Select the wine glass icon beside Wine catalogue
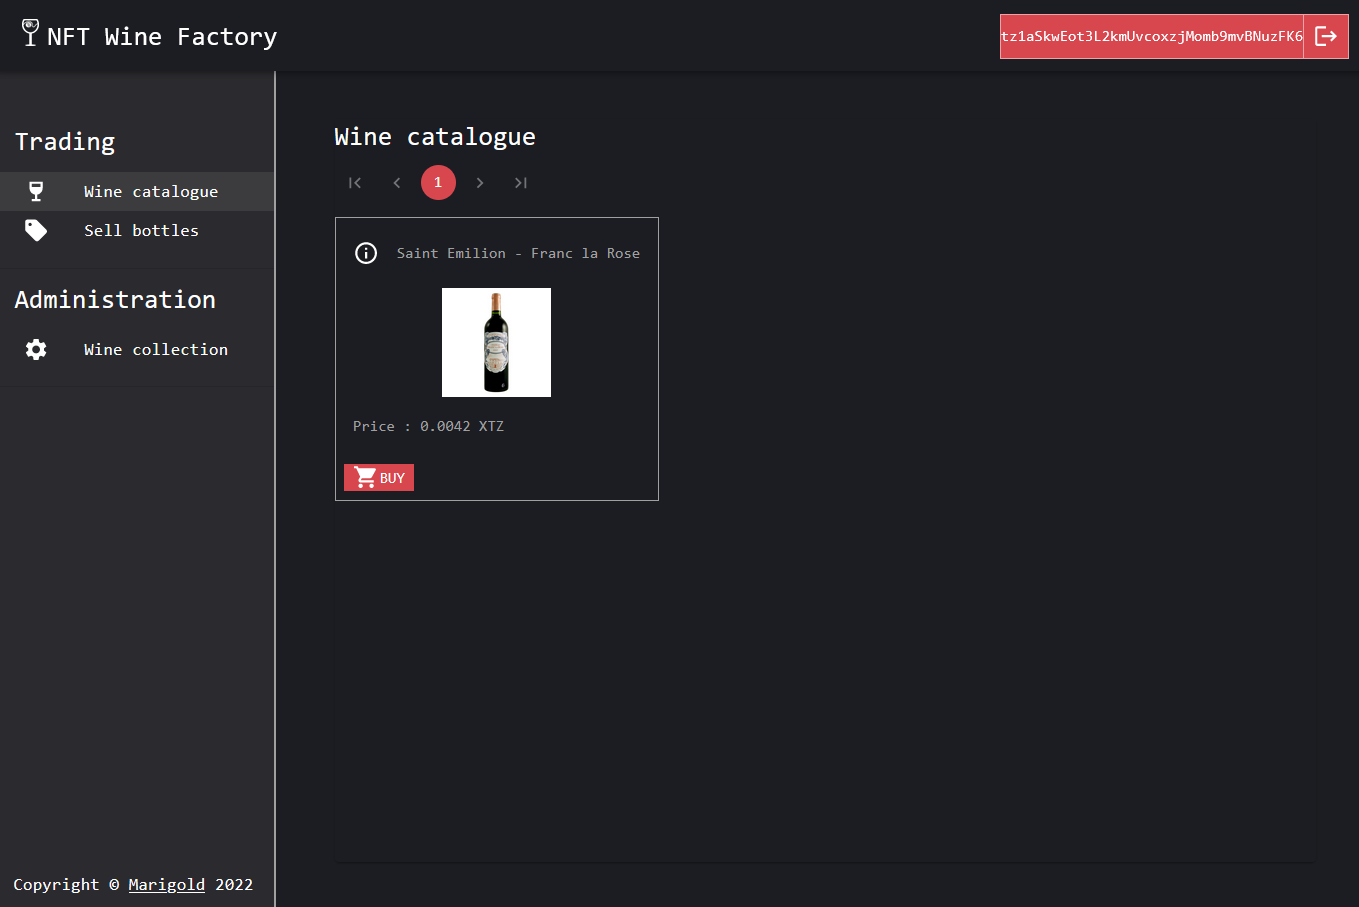 tap(36, 190)
